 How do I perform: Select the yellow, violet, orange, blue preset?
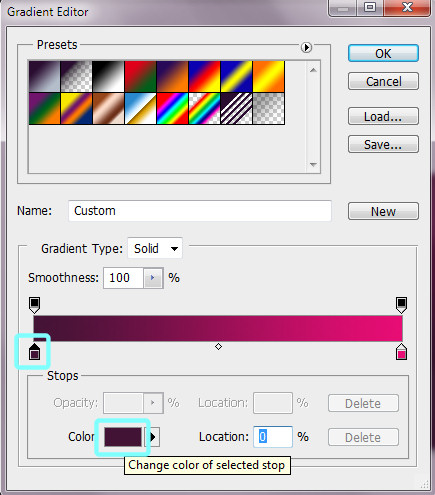[76, 109]
